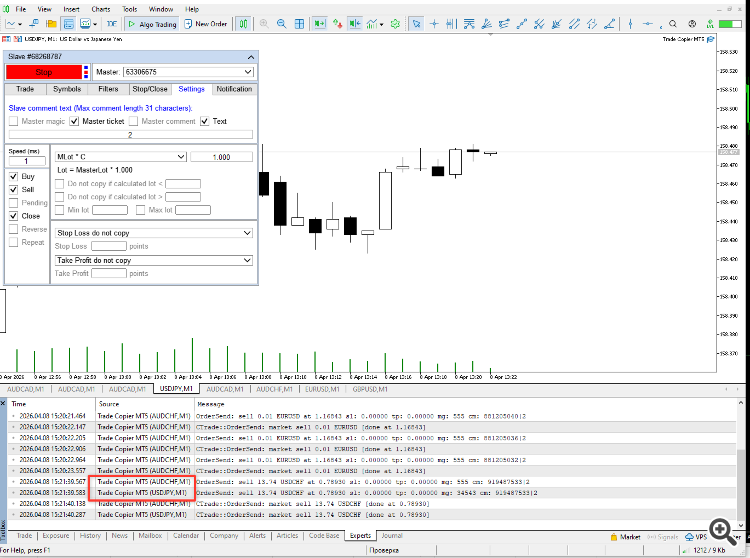Click the zoom magnifier overlay icon
The image size is (750, 558).
722,531
